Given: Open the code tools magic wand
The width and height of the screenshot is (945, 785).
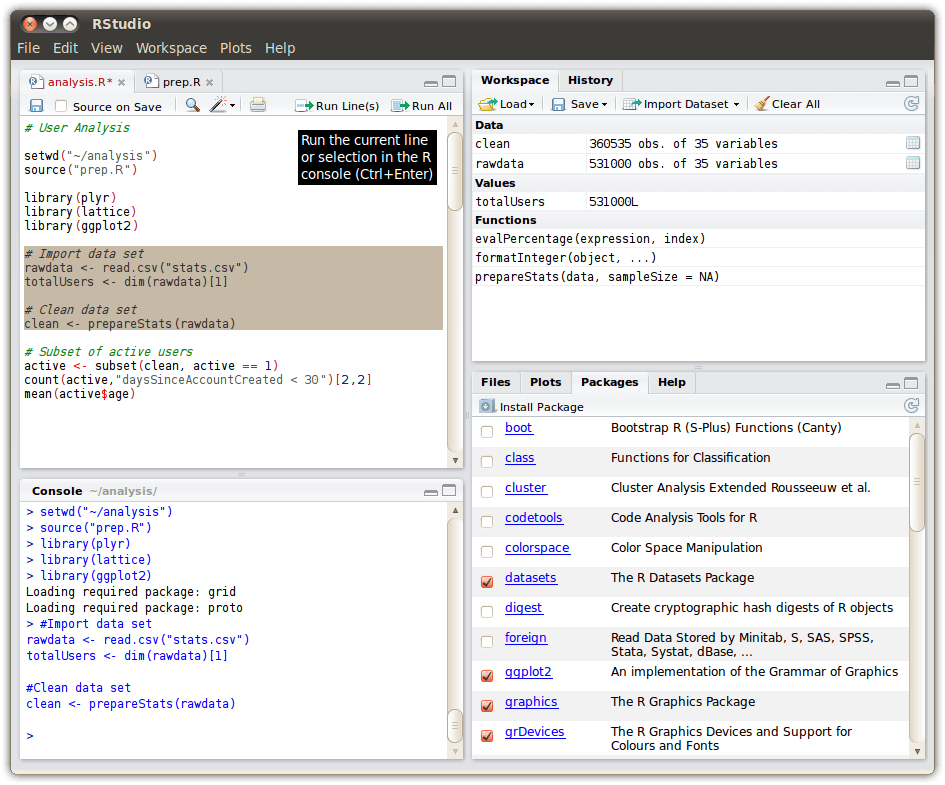Looking at the screenshot, I should (x=218, y=105).
